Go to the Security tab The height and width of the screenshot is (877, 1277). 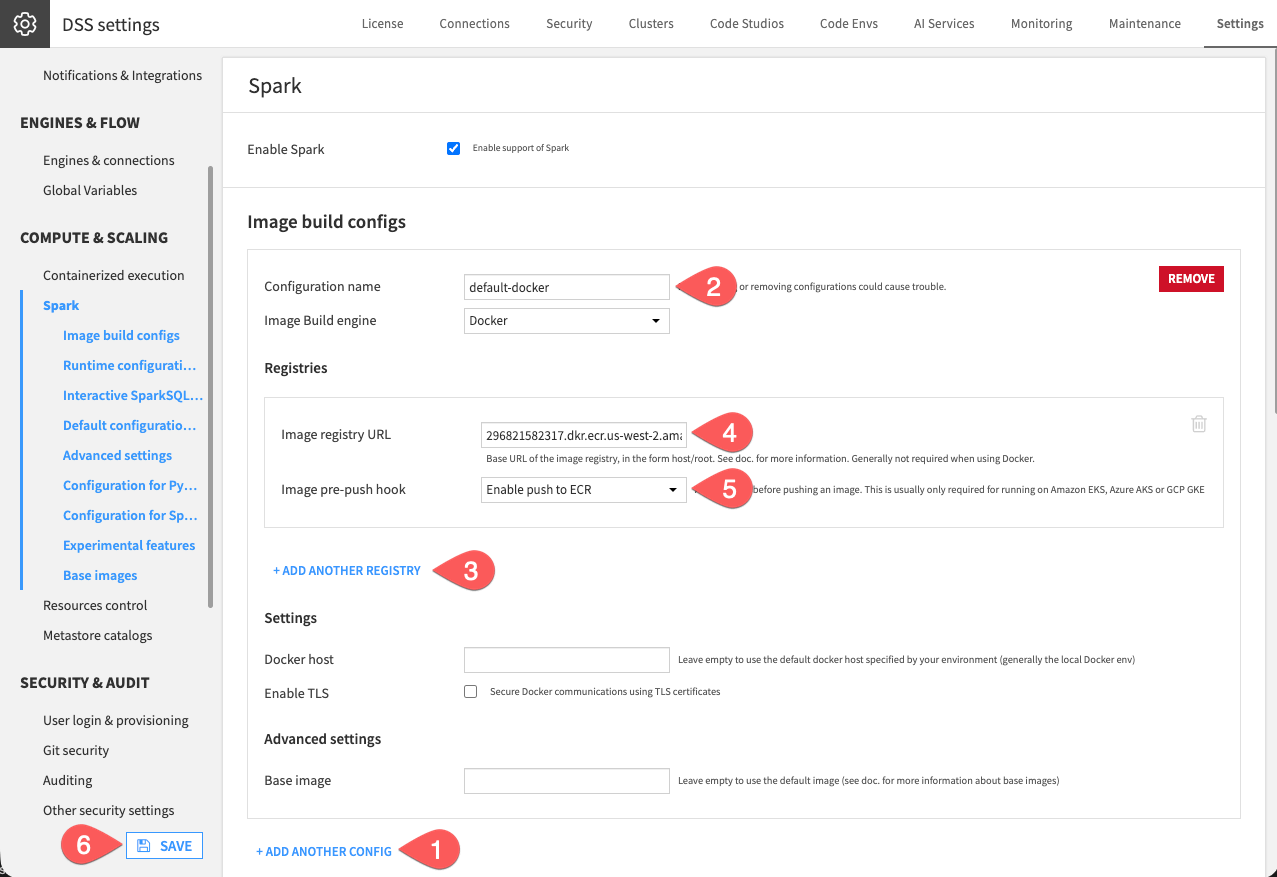(x=569, y=24)
